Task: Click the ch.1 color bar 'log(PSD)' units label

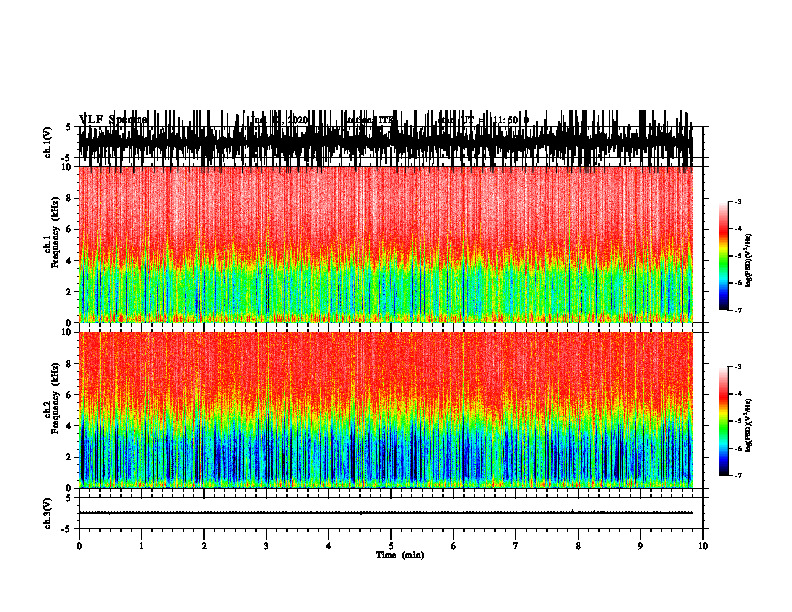Action: pyautogui.click(x=749, y=260)
